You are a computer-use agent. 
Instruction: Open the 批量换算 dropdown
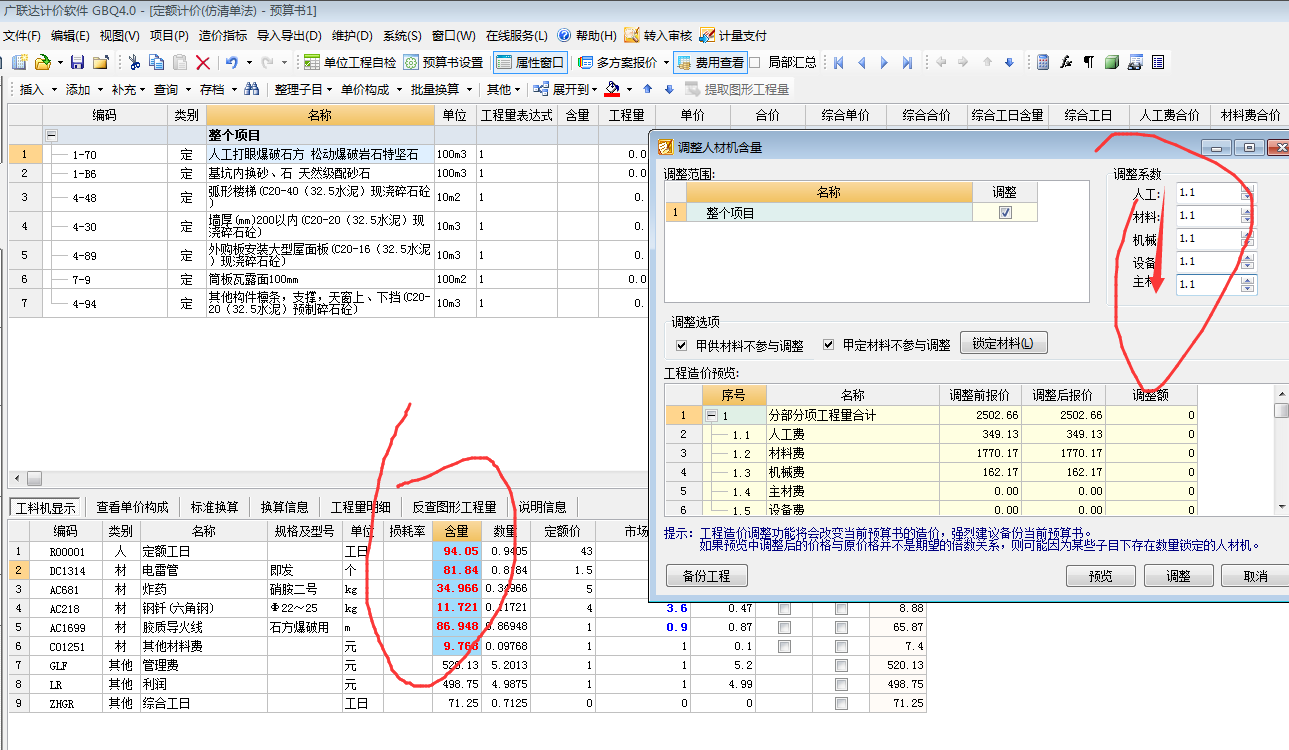click(x=441, y=89)
